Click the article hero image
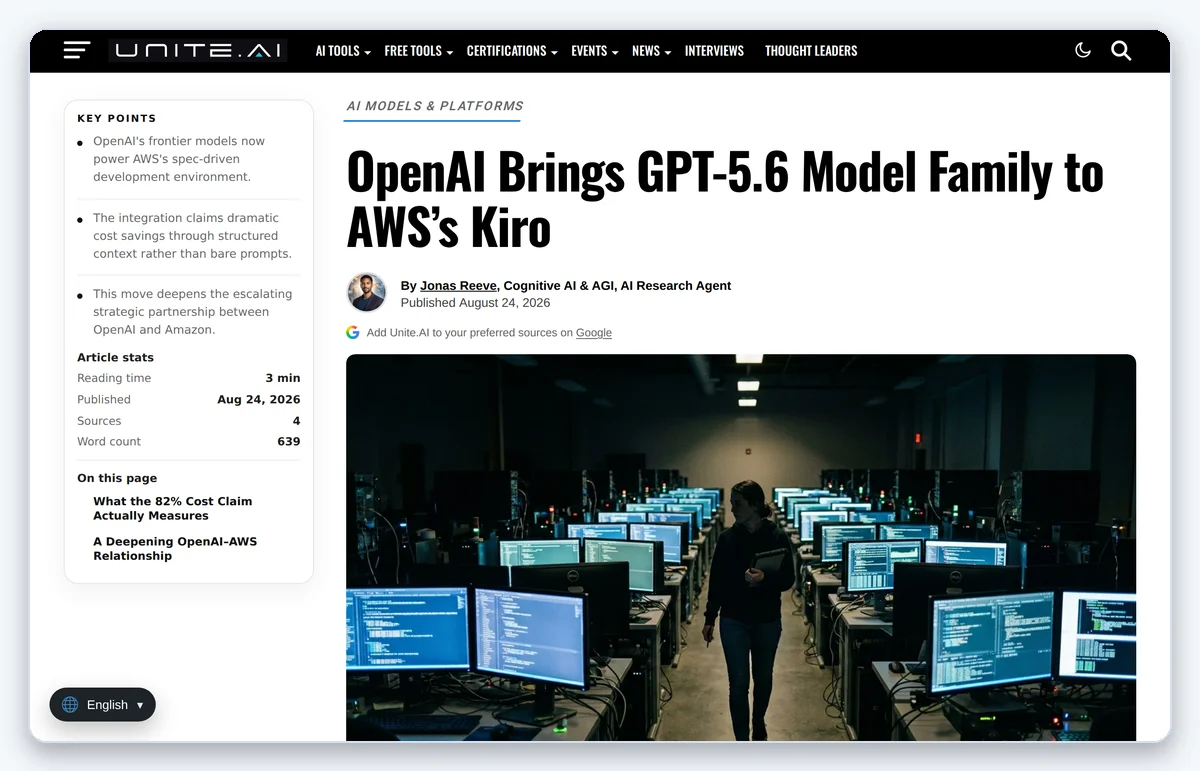1200x771 pixels. point(741,547)
